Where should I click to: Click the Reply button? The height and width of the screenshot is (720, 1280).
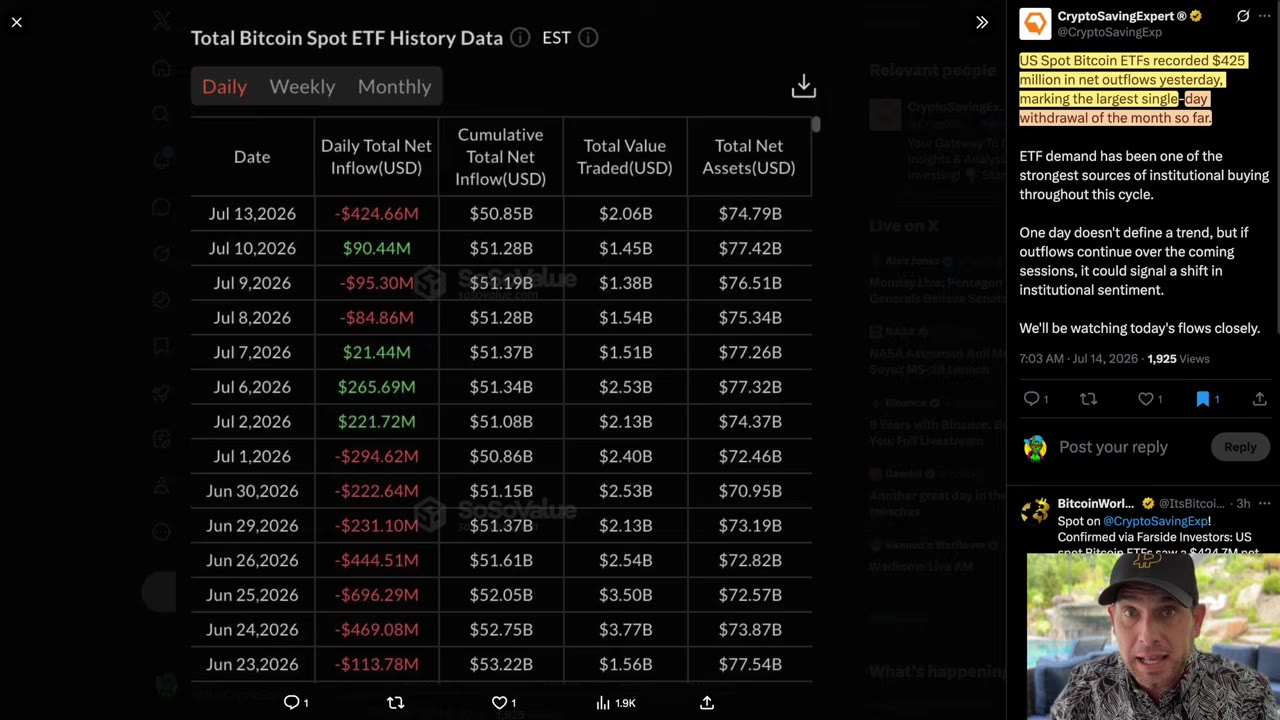[x=1240, y=447]
